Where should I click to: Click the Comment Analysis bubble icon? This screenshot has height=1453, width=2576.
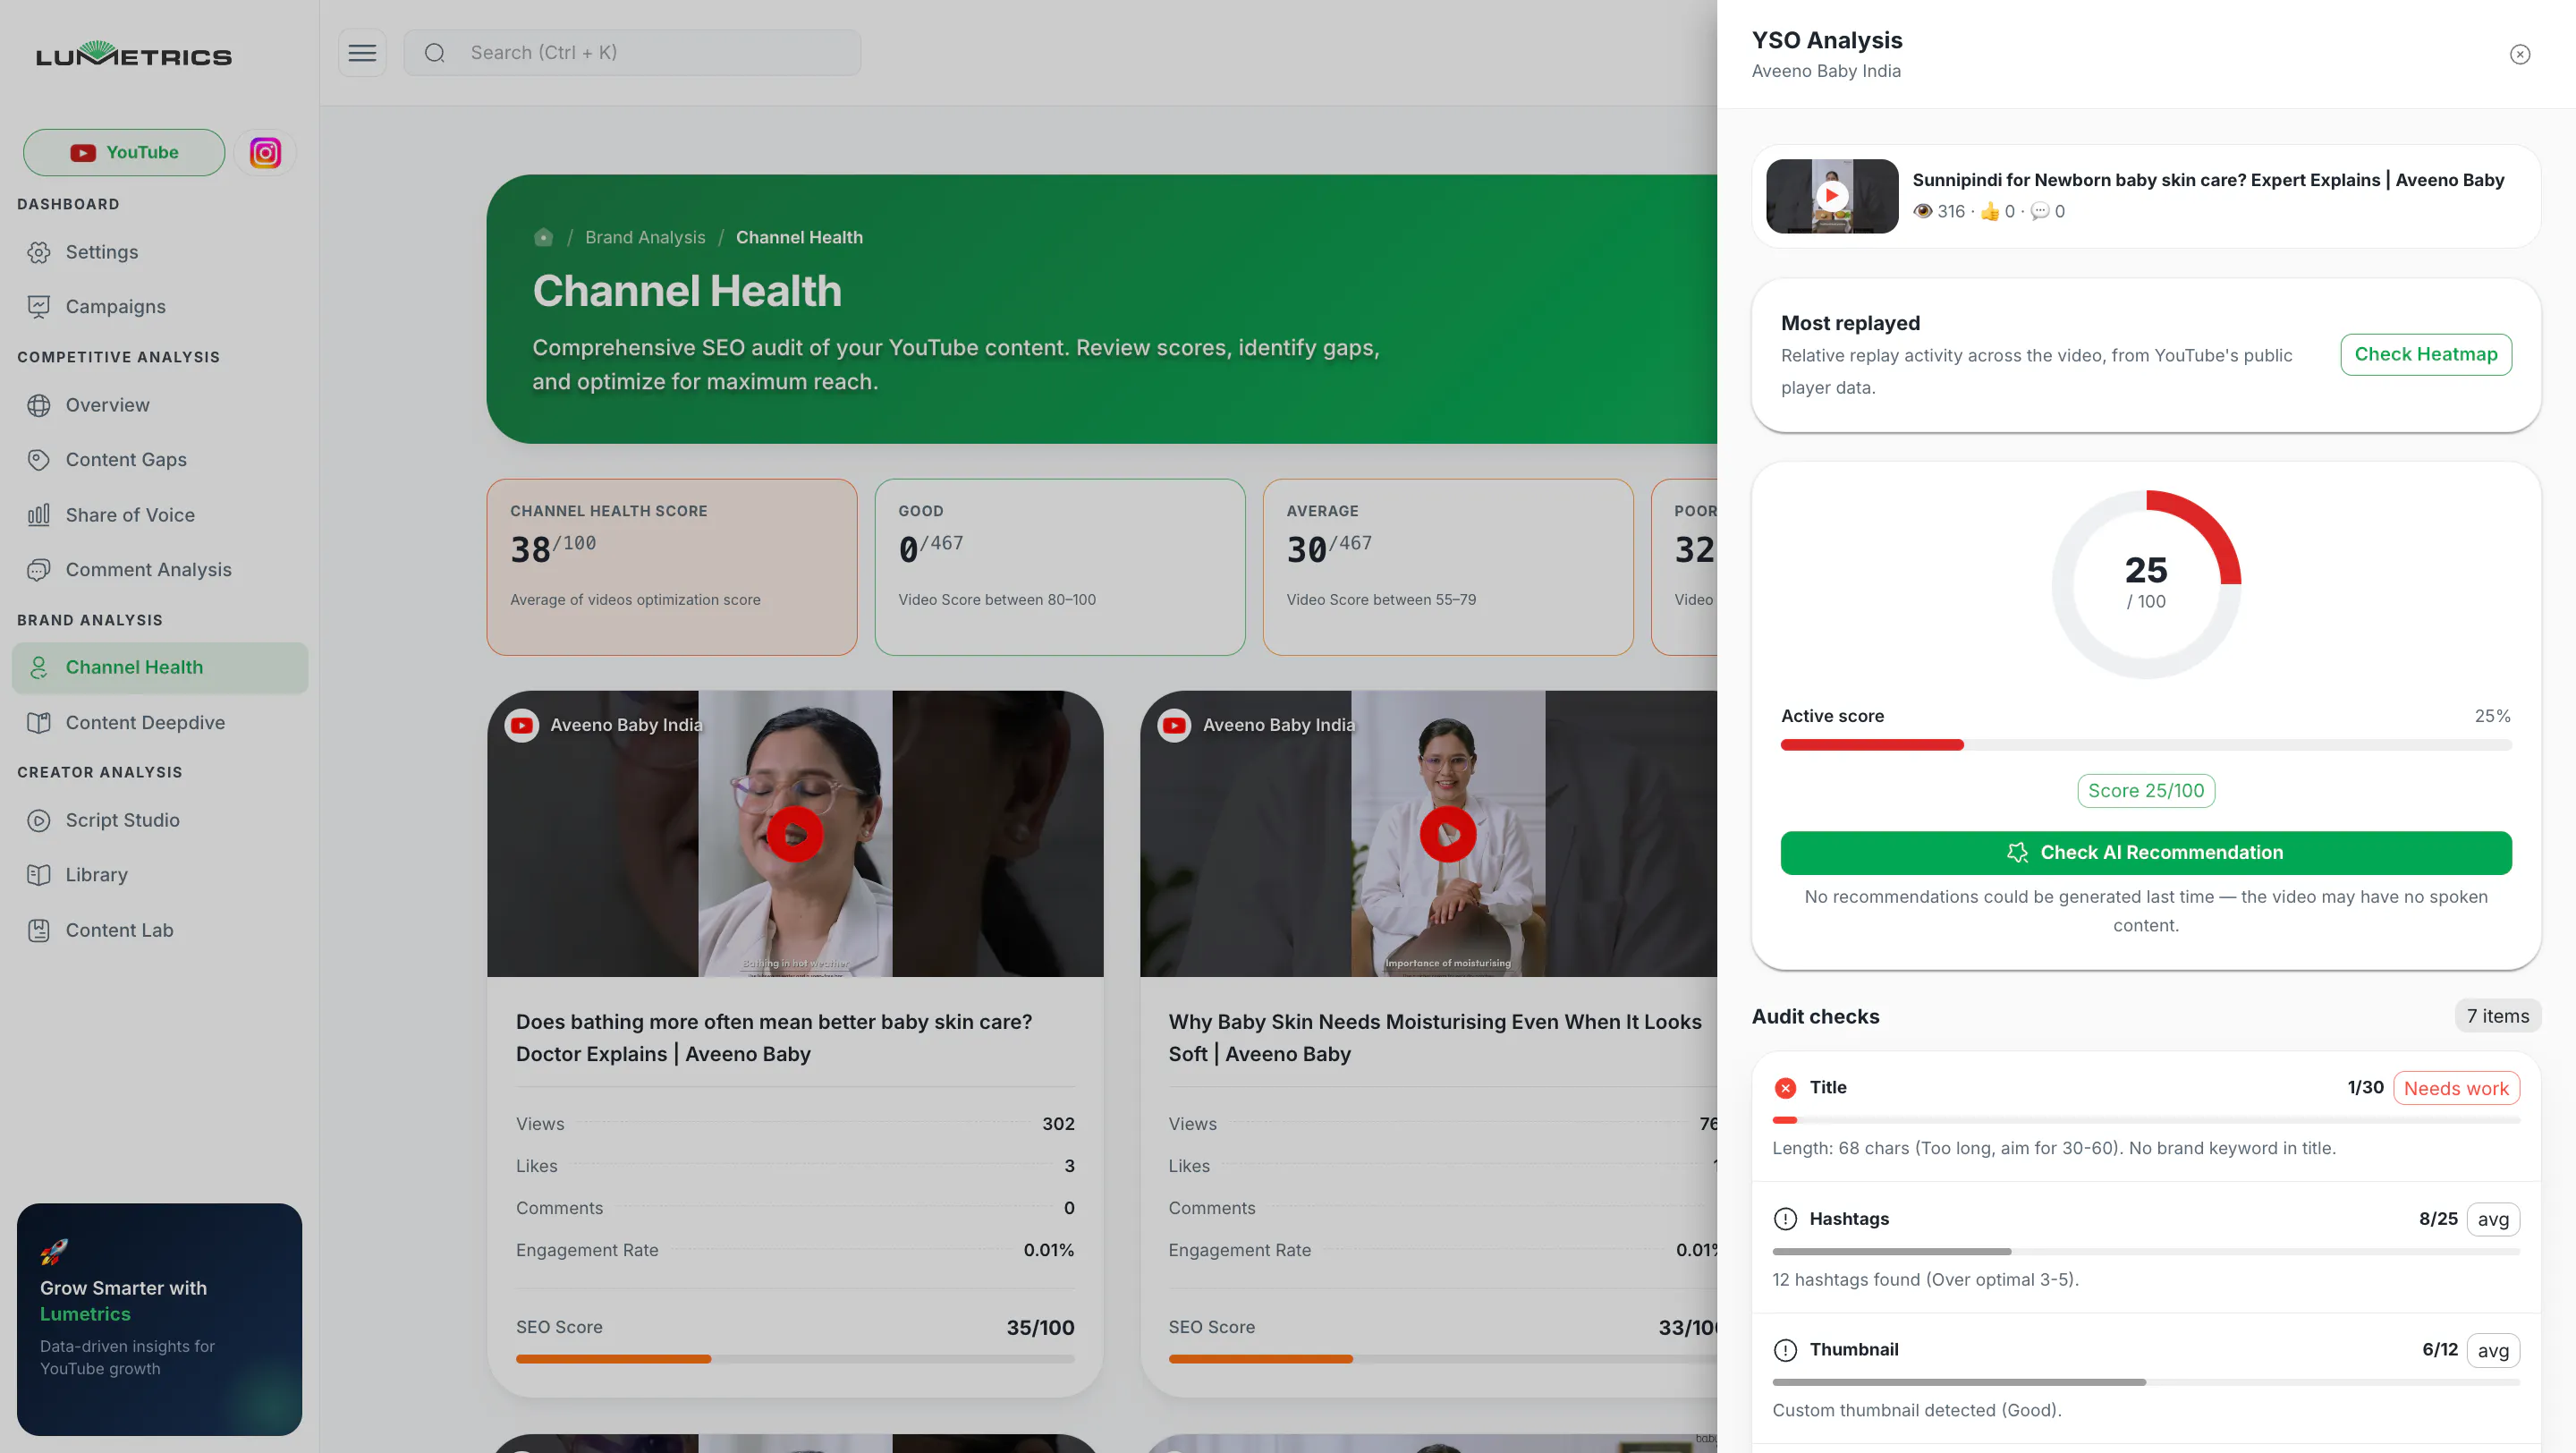[39, 570]
